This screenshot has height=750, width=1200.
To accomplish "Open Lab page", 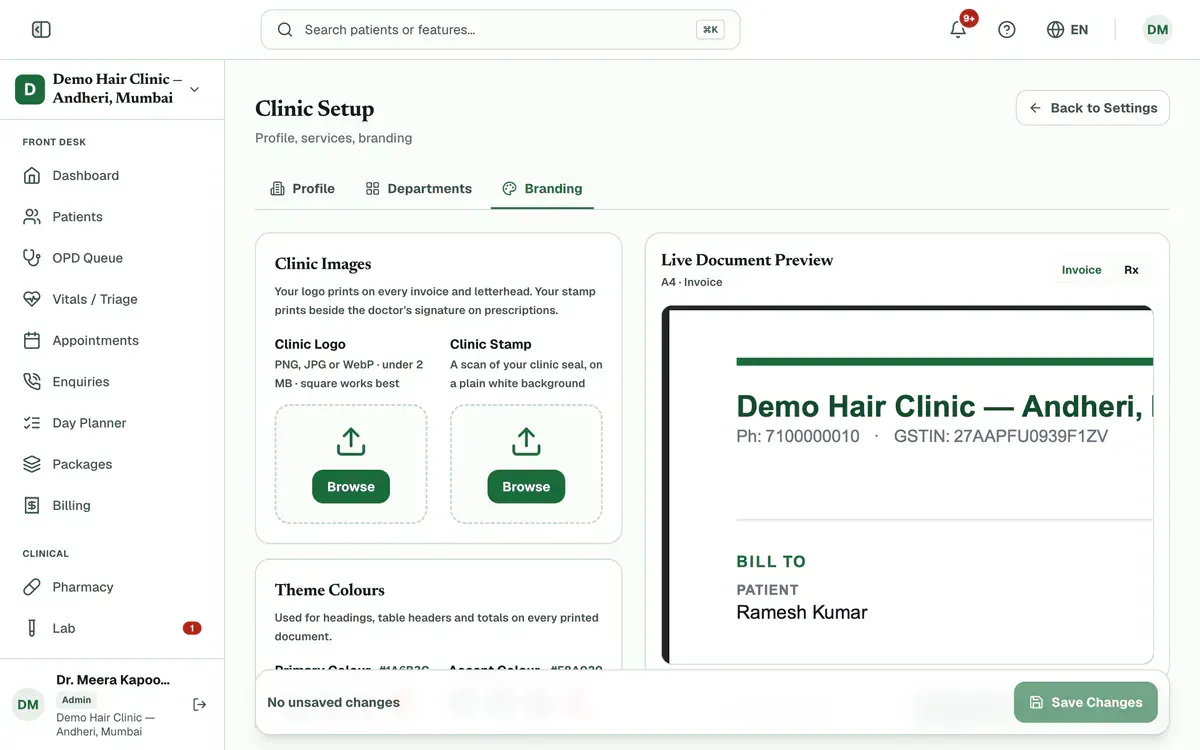I will (x=112, y=628).
